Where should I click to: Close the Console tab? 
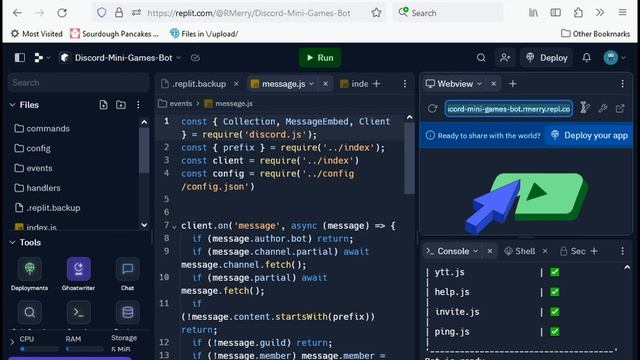click(490, 251)
